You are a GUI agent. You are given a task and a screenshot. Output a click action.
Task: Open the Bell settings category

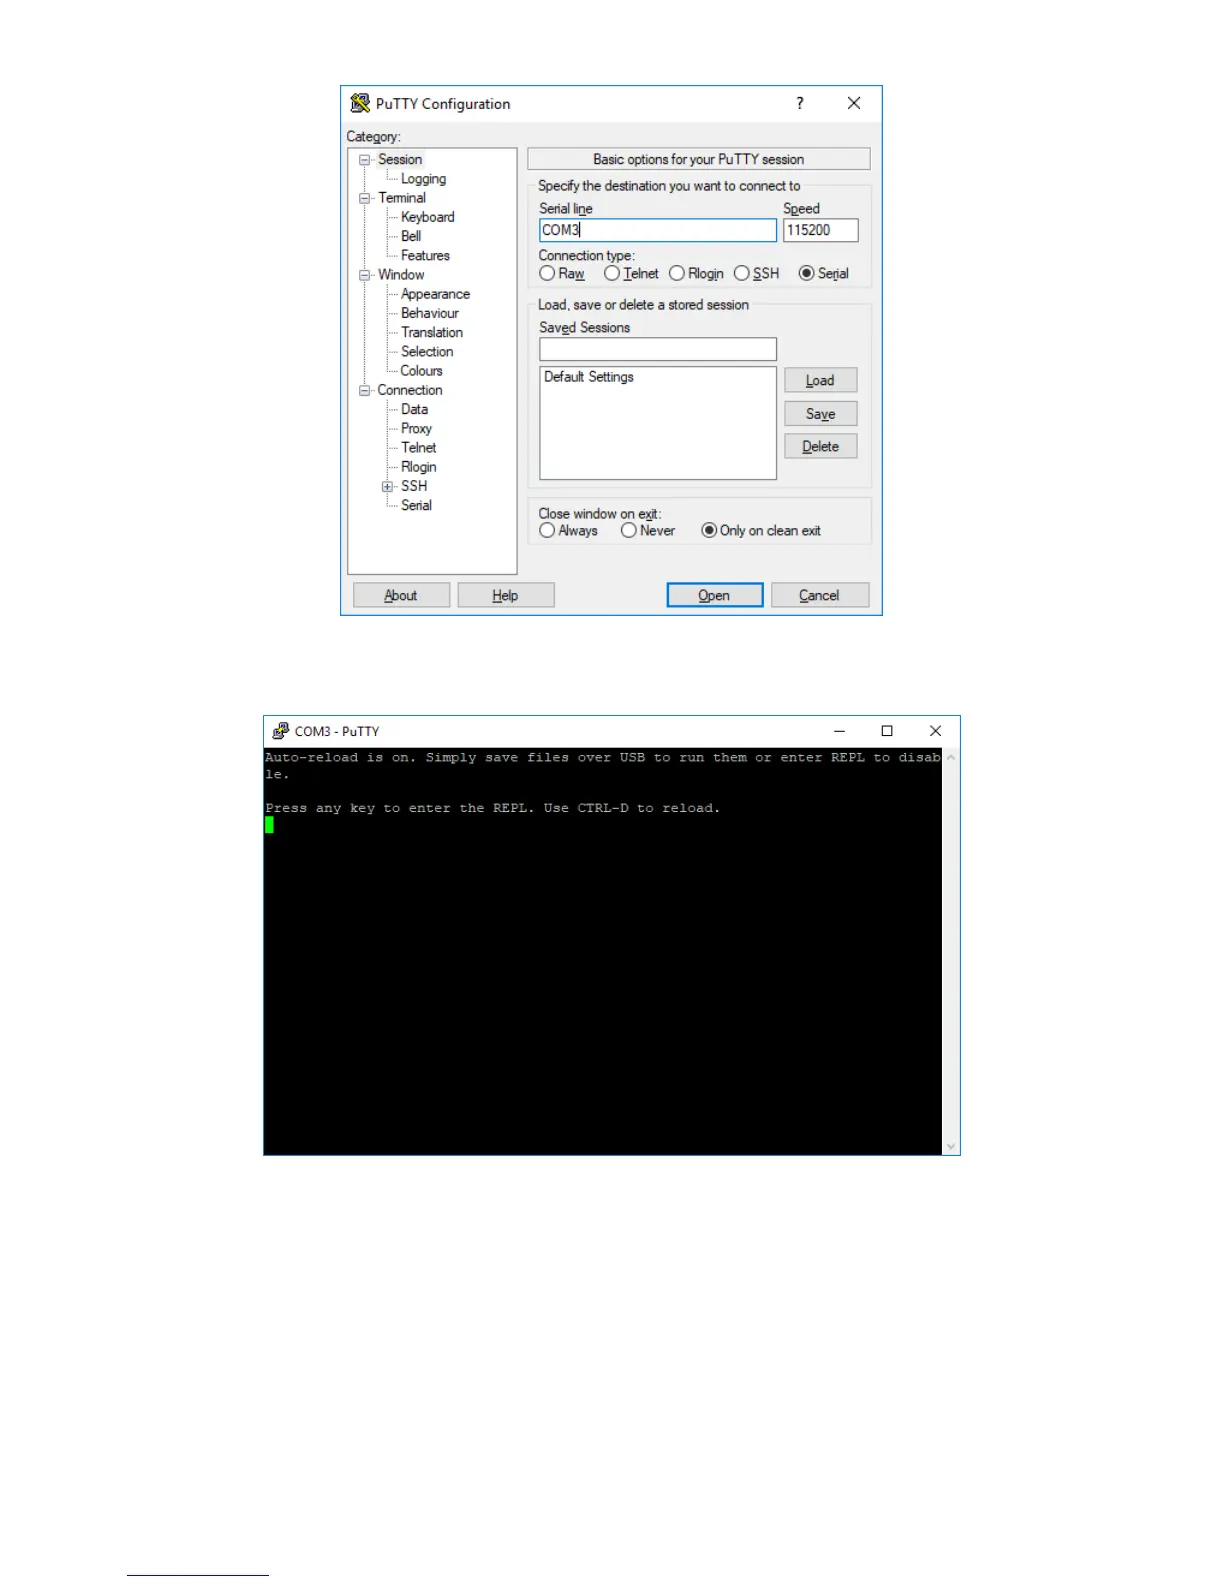pos(411,236)
